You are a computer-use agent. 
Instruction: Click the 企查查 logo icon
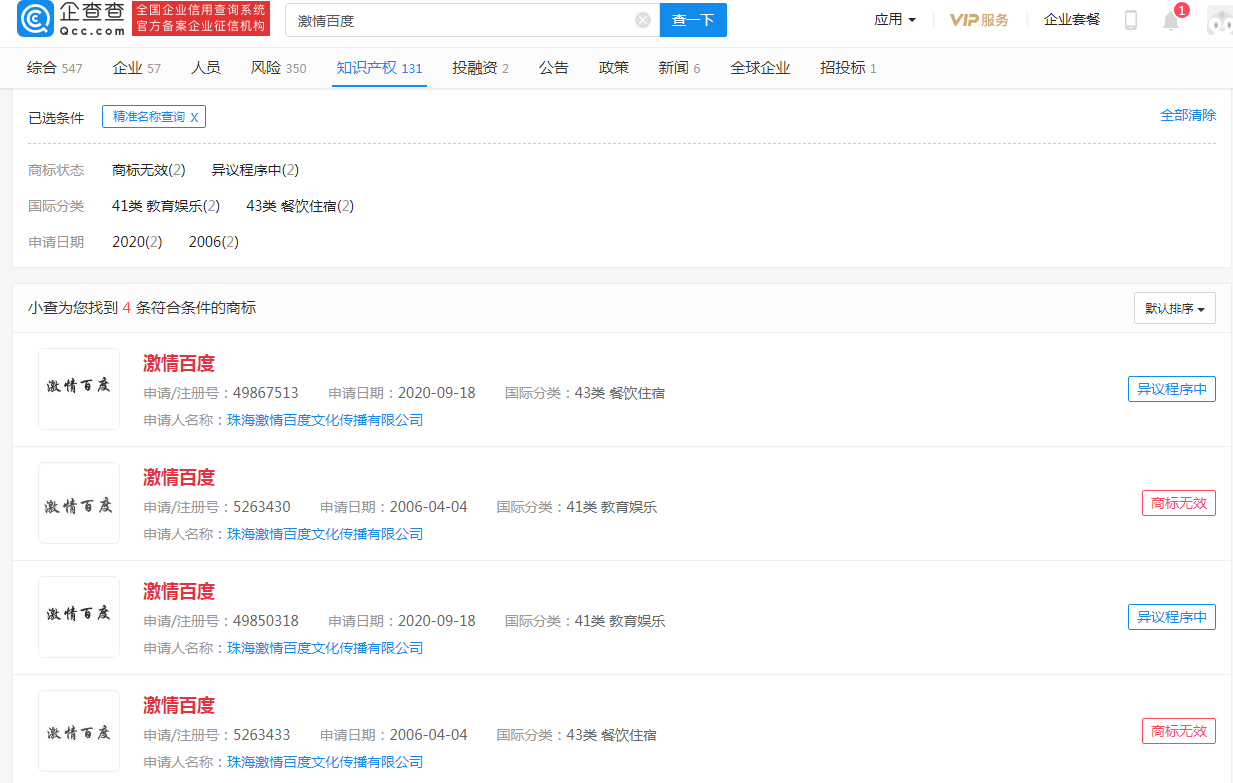click(35, 18)
